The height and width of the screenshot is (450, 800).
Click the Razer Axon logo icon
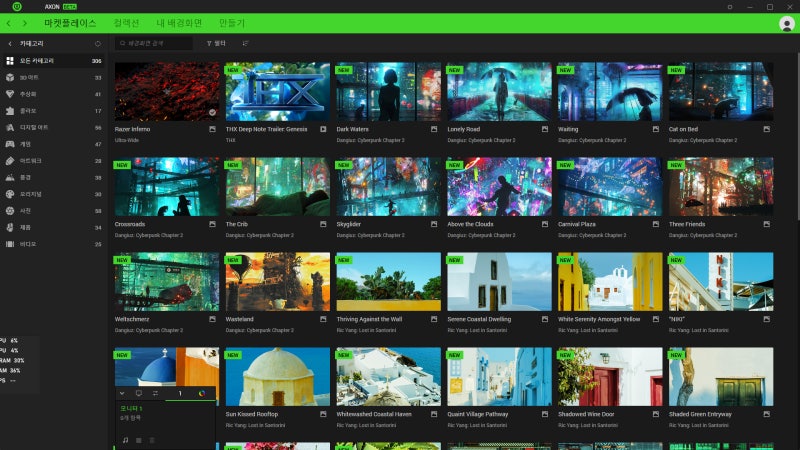pyautogui.click(x=17, y=7)
